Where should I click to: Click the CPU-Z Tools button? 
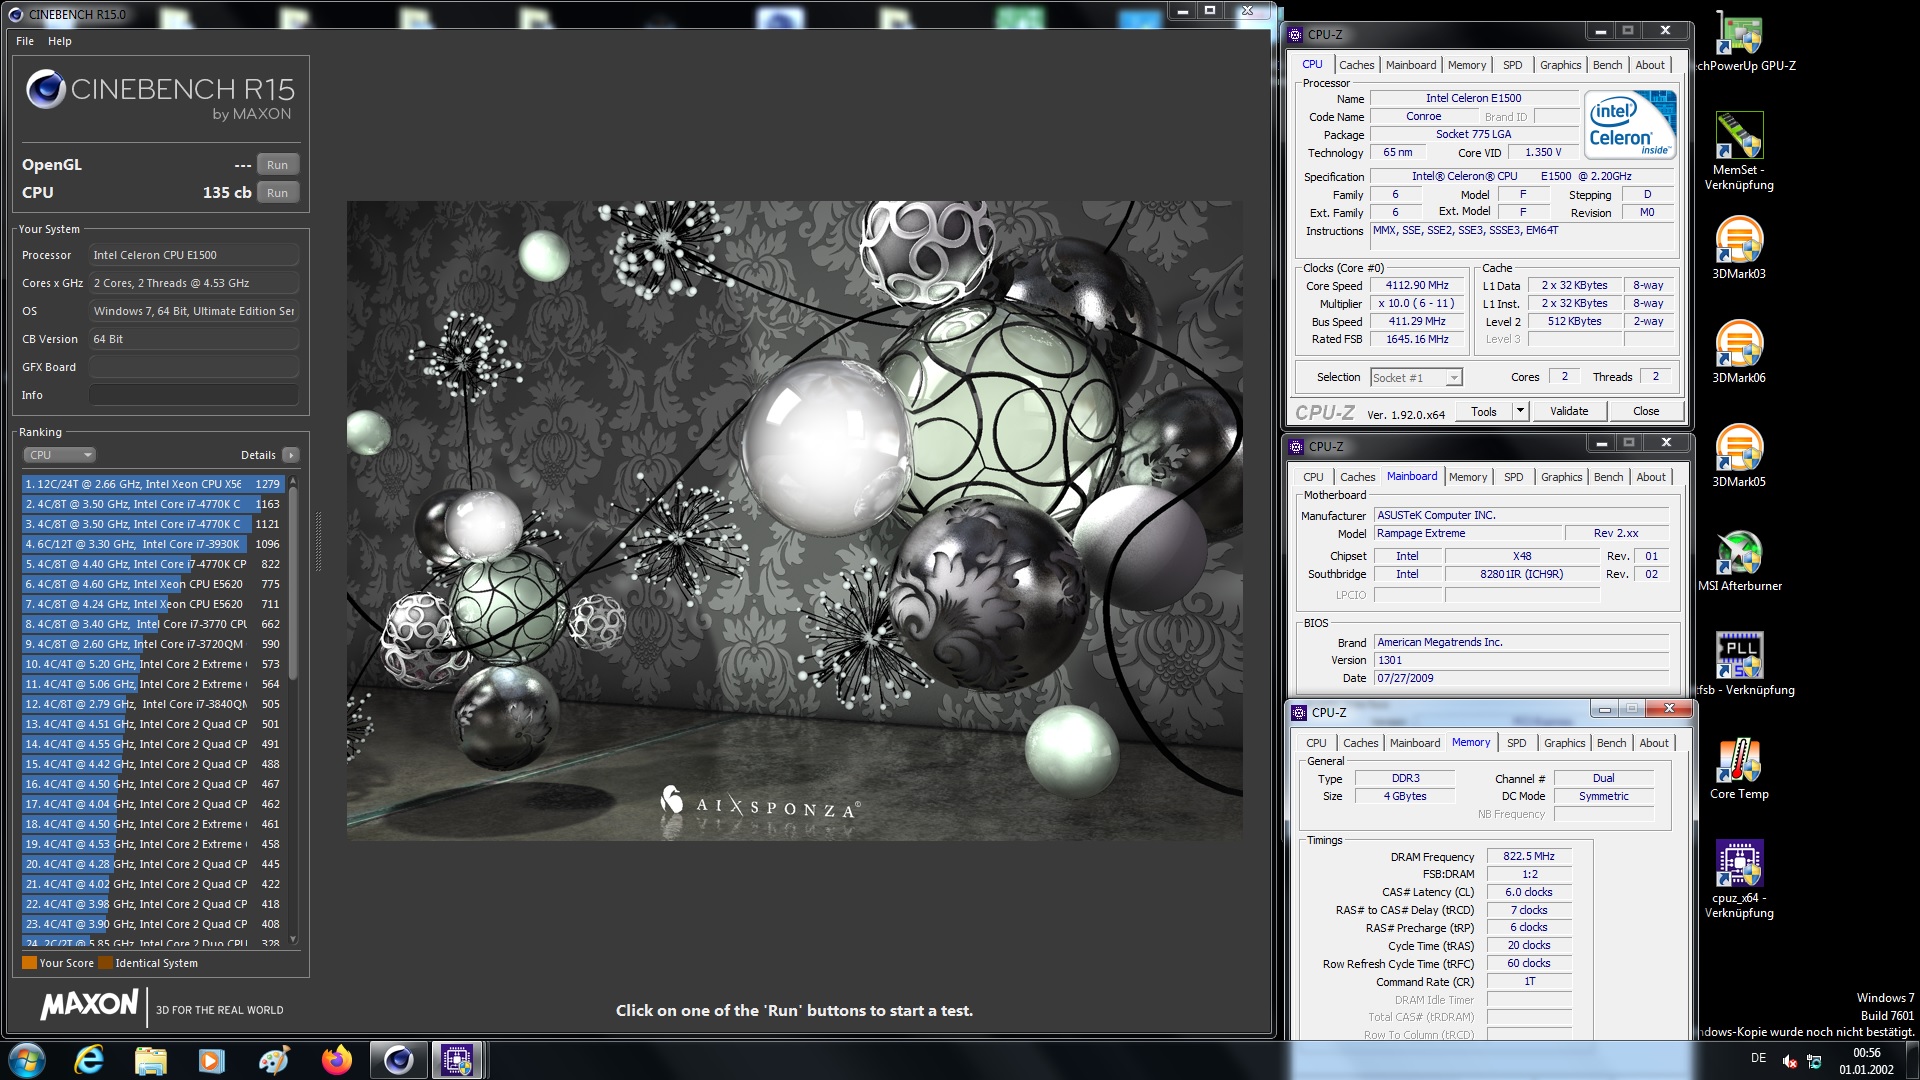pyautogui.click(x=1484, y=411)
